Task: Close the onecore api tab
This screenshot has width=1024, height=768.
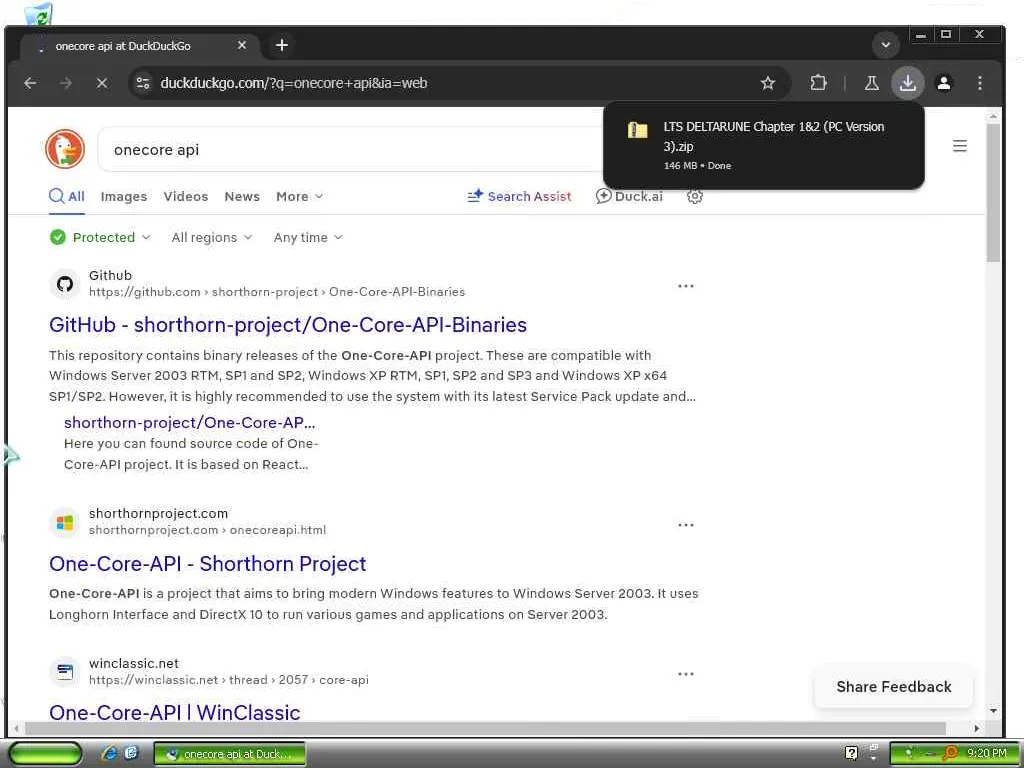Action: (242, 45)
